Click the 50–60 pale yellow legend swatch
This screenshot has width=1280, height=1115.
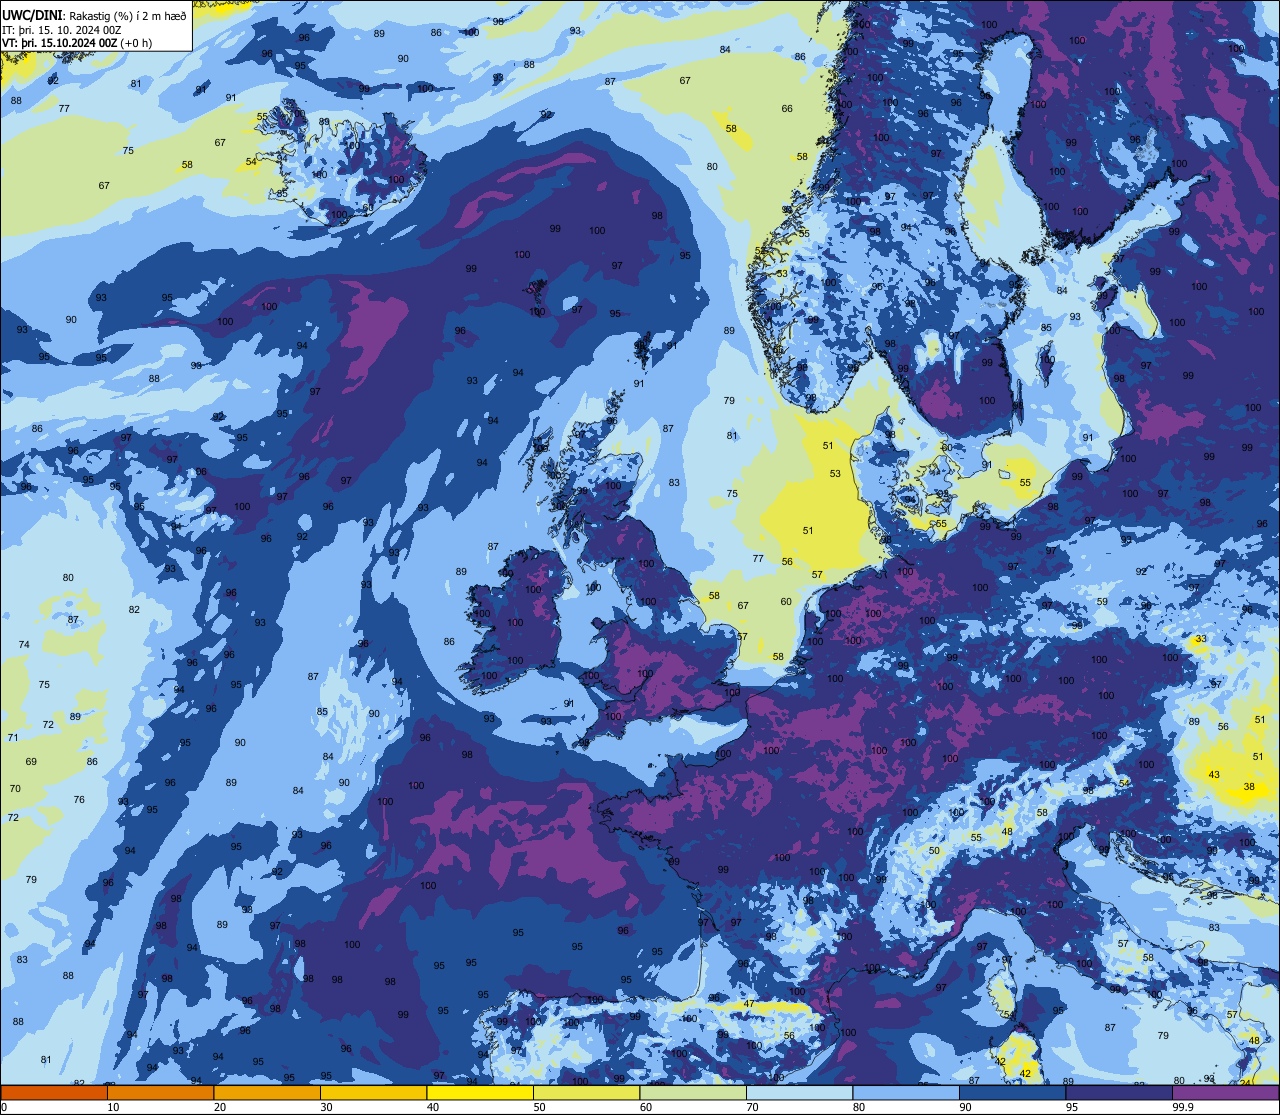pyautogui.click(x=586, y=1092)
